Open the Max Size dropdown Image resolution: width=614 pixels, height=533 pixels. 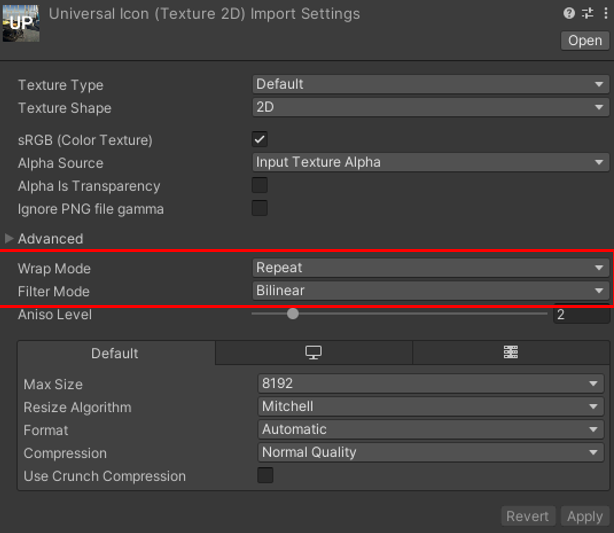point(432,384)
